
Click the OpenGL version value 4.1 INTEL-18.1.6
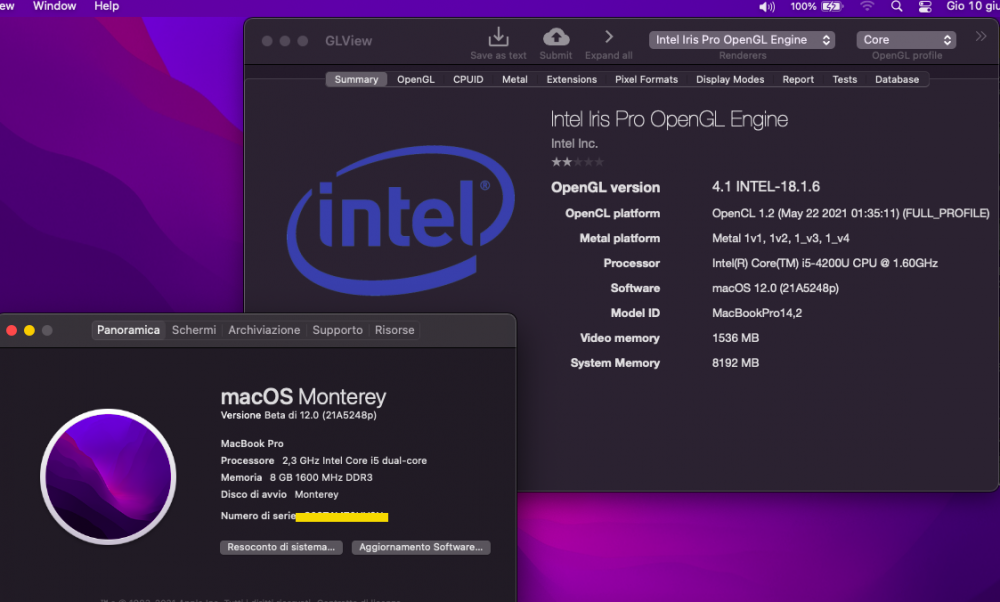point(766,187)
